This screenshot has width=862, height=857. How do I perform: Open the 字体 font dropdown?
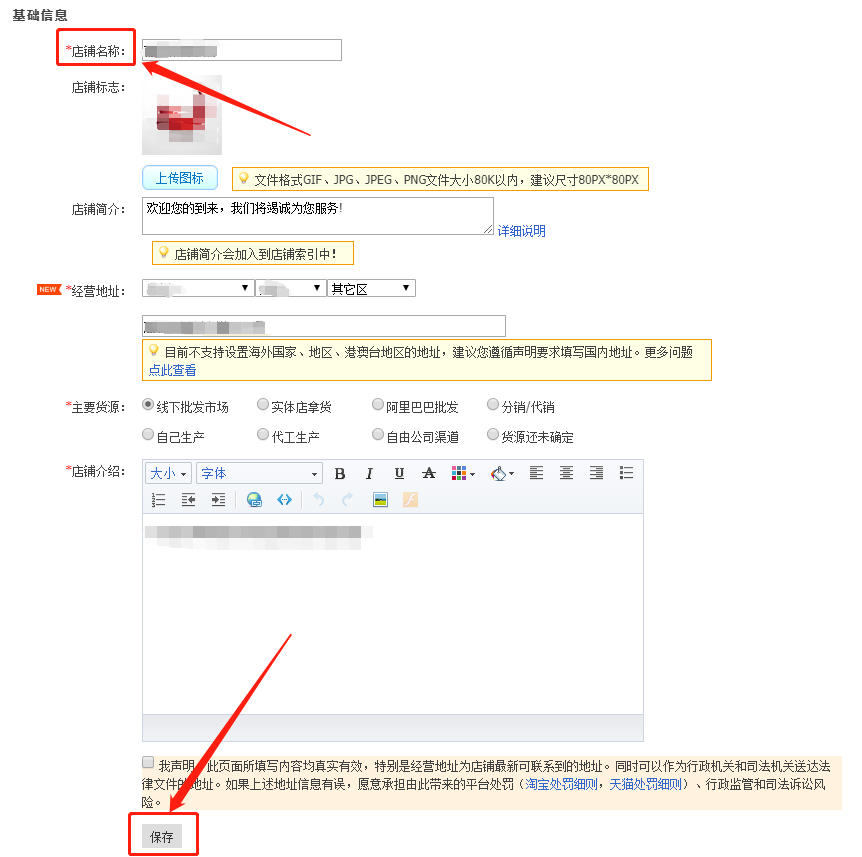258,473
